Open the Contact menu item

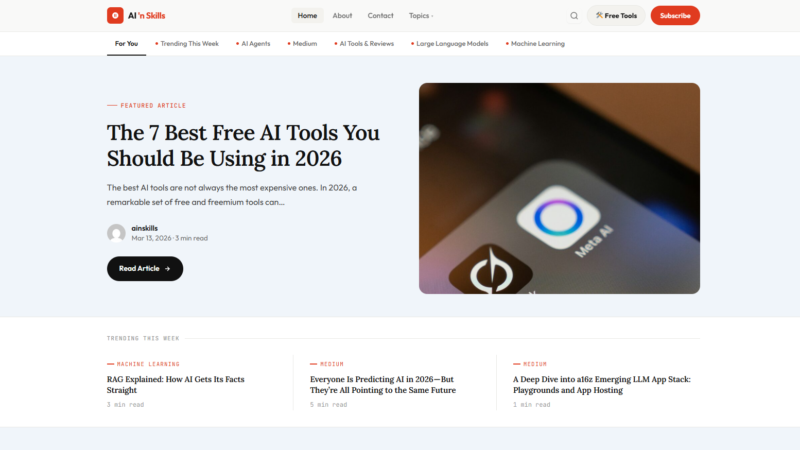tap(381, 16)
